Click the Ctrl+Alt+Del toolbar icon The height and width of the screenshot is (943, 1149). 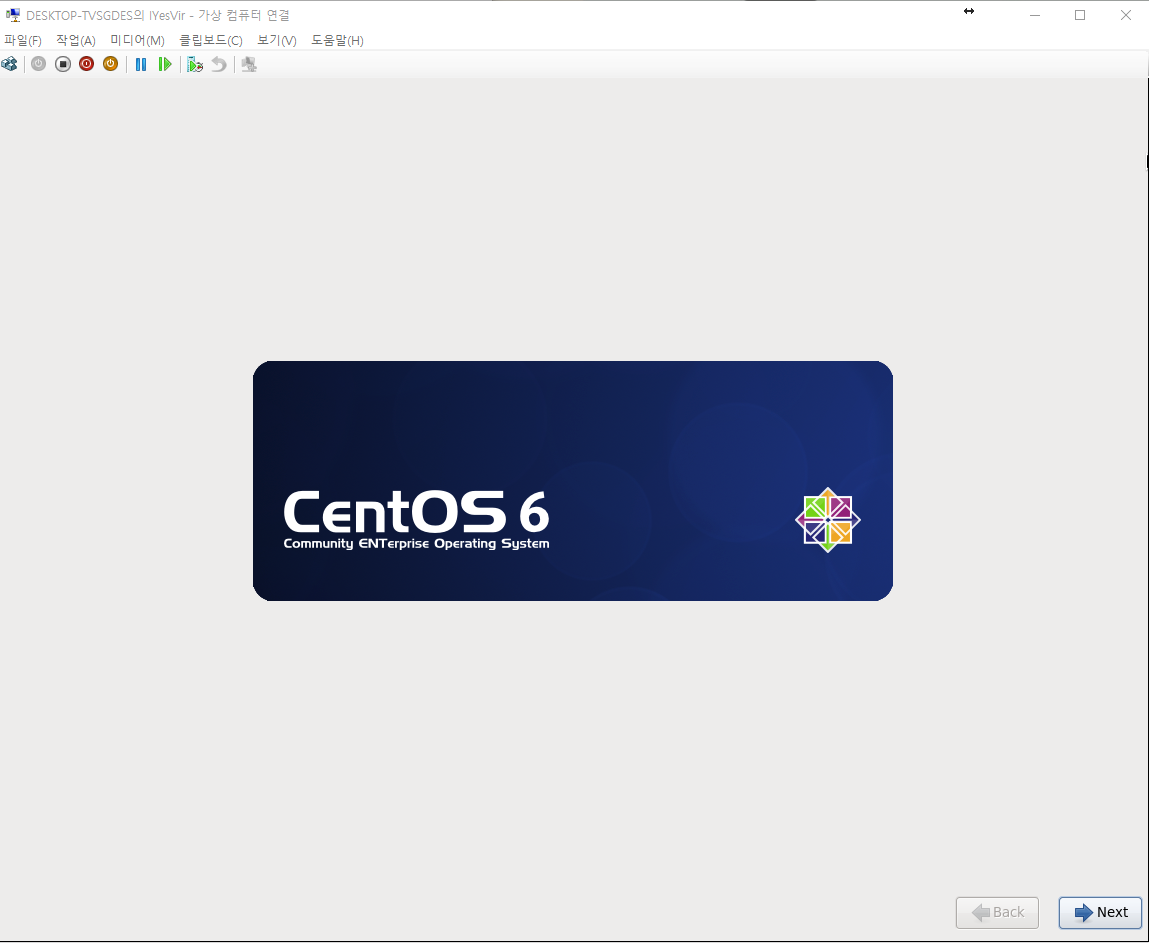[x=10, y=64]
